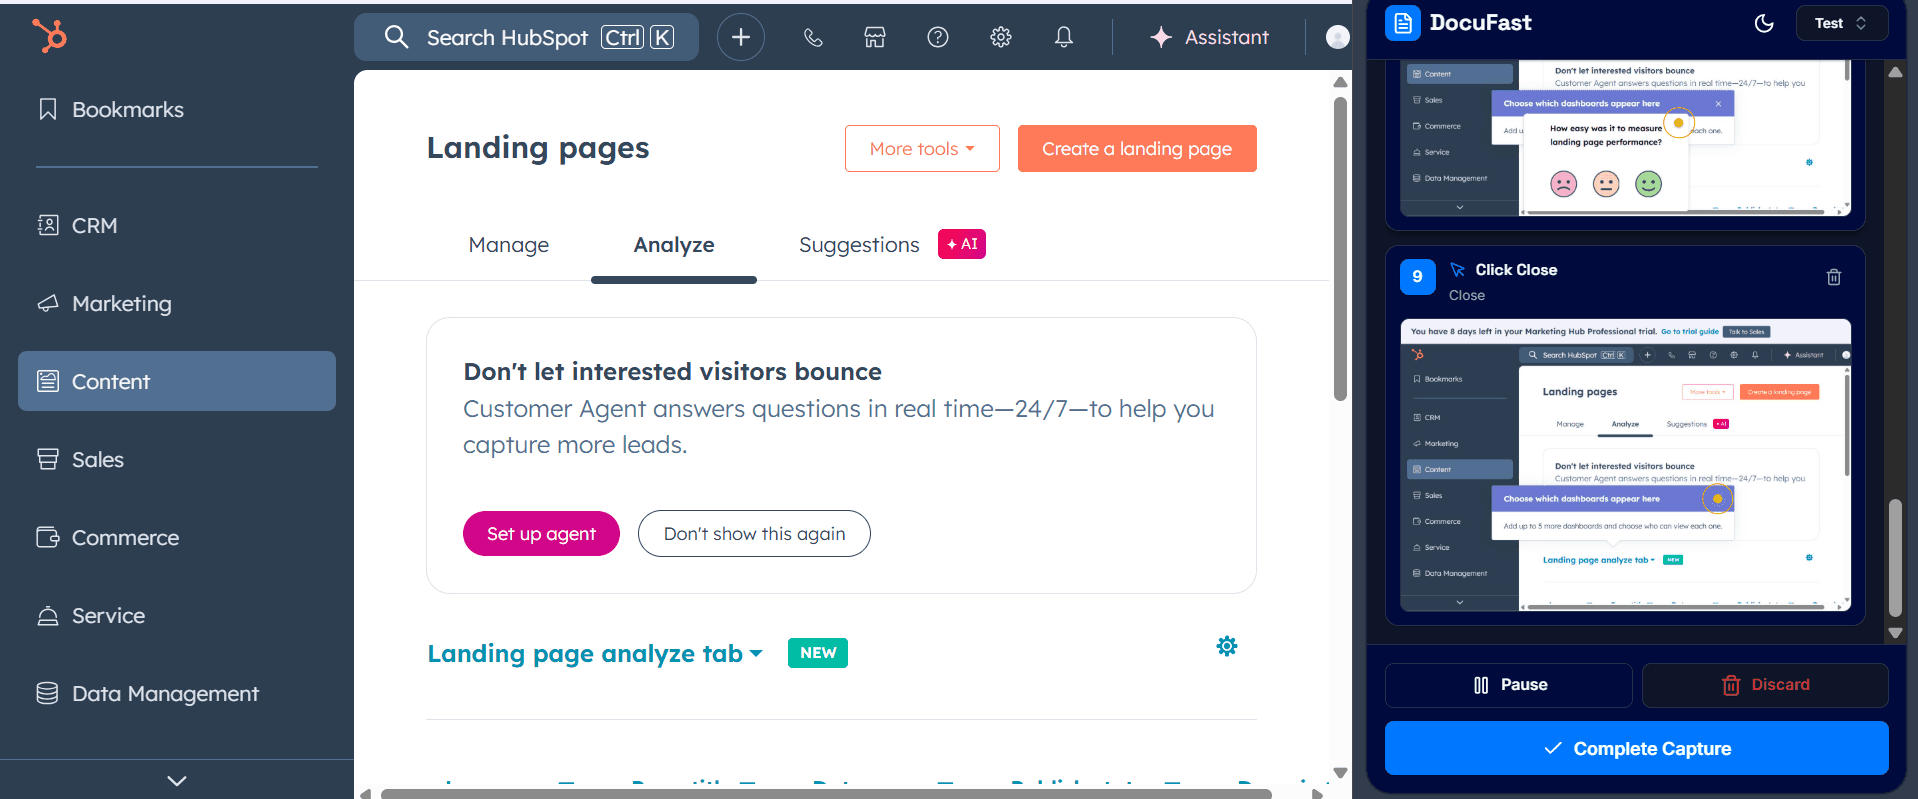Open Data Management in the sidebar
The image size is (1918, 799).
[177, 693]
